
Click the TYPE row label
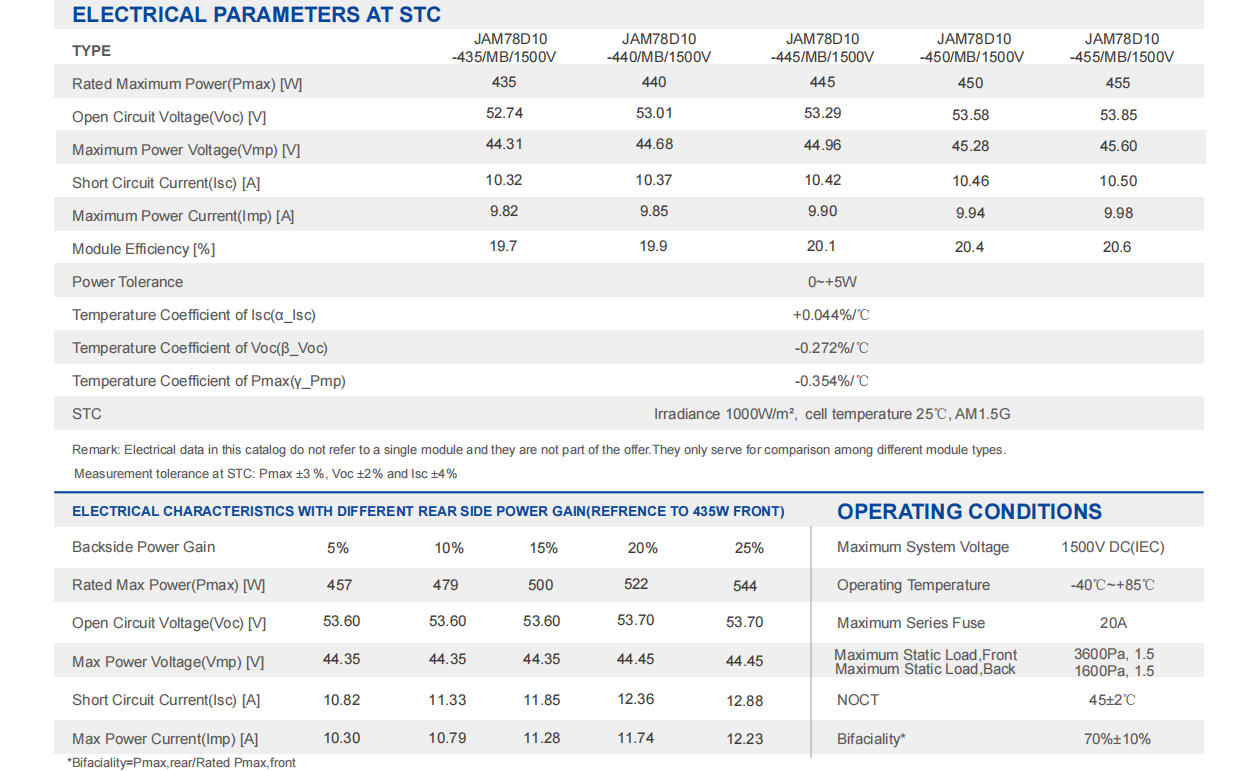pyautogui.click(x=91, y=51)
